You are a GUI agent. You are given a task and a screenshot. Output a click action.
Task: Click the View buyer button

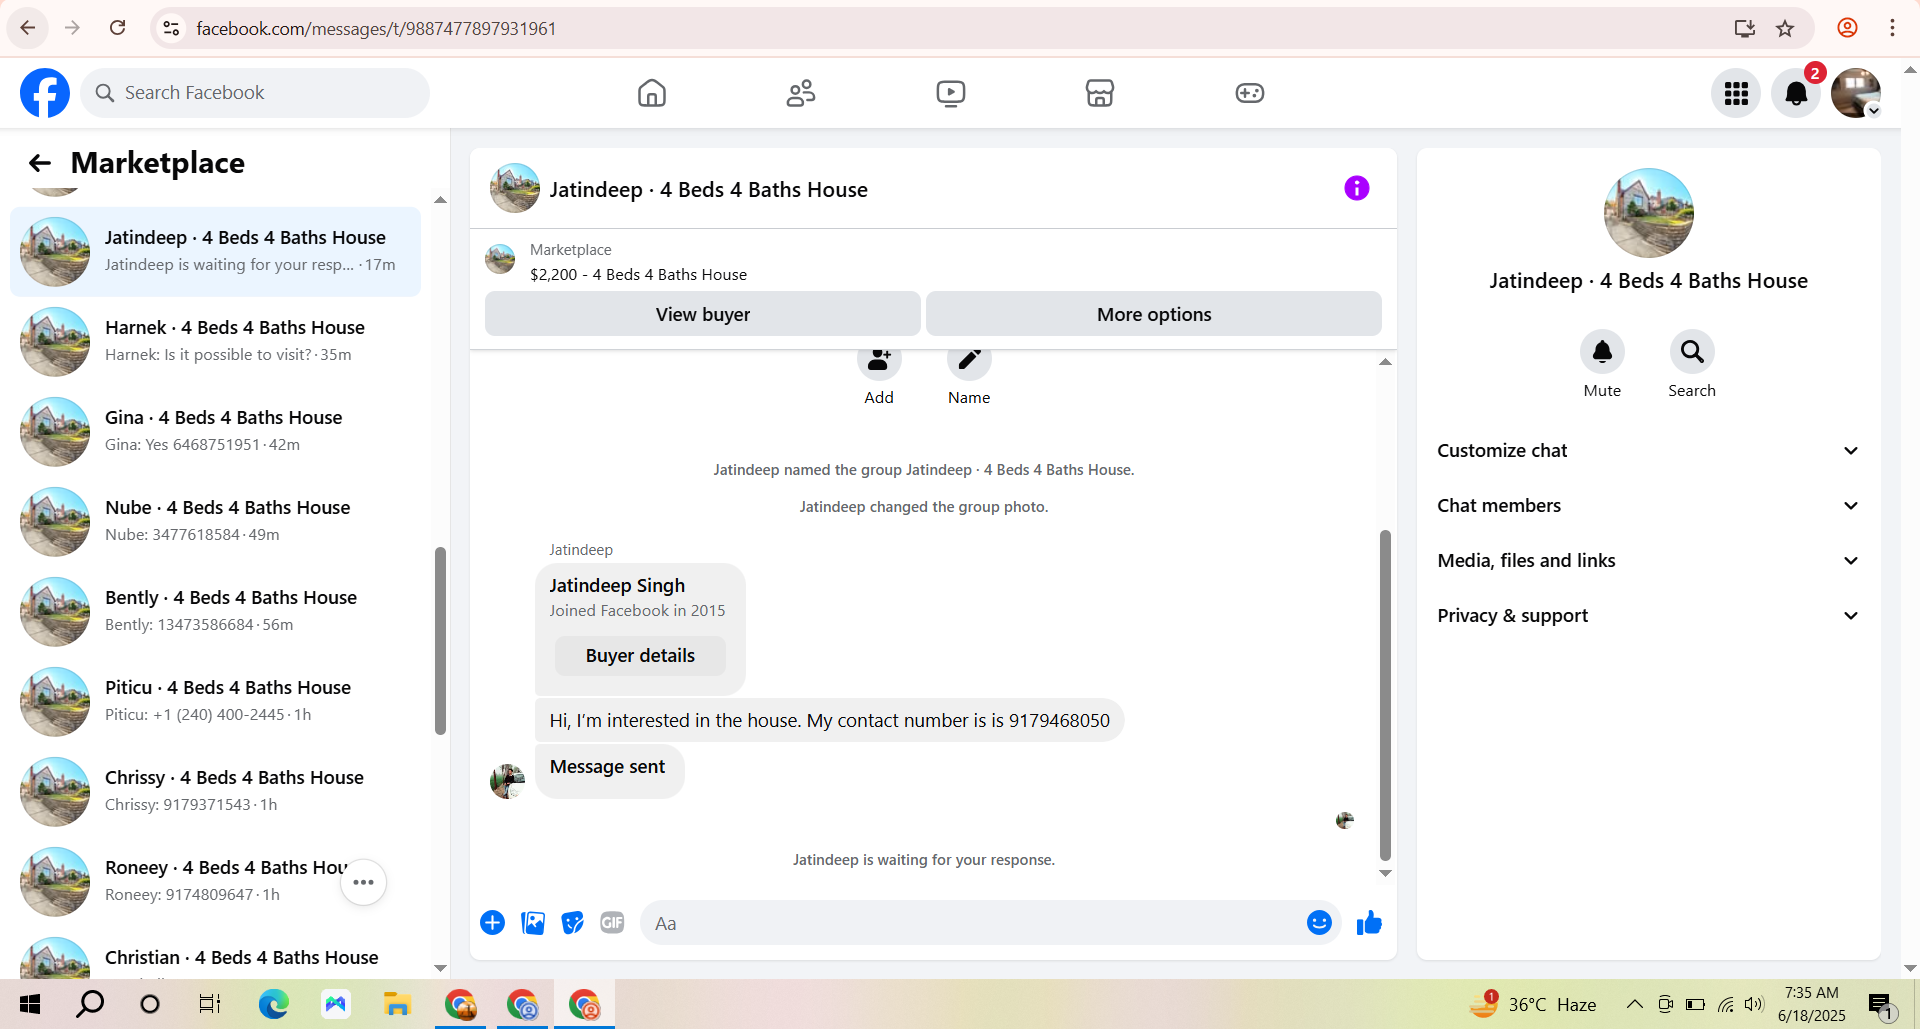pos(703,314)
